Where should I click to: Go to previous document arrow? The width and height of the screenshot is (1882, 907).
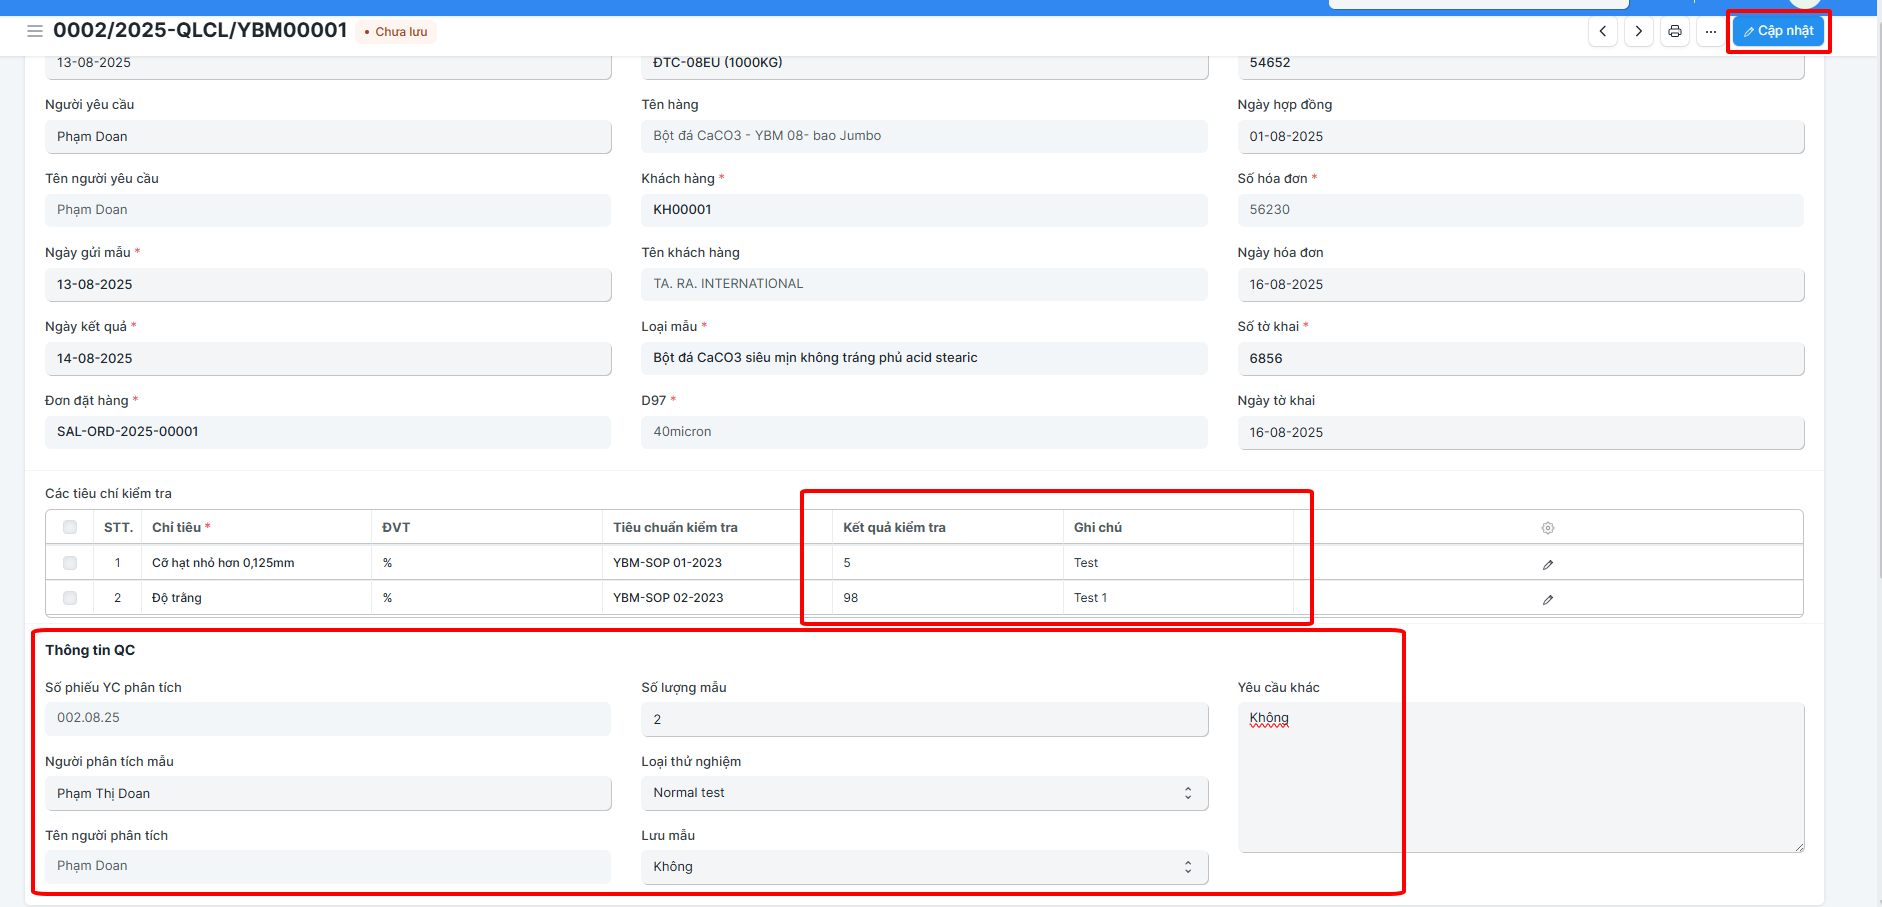1603,31
